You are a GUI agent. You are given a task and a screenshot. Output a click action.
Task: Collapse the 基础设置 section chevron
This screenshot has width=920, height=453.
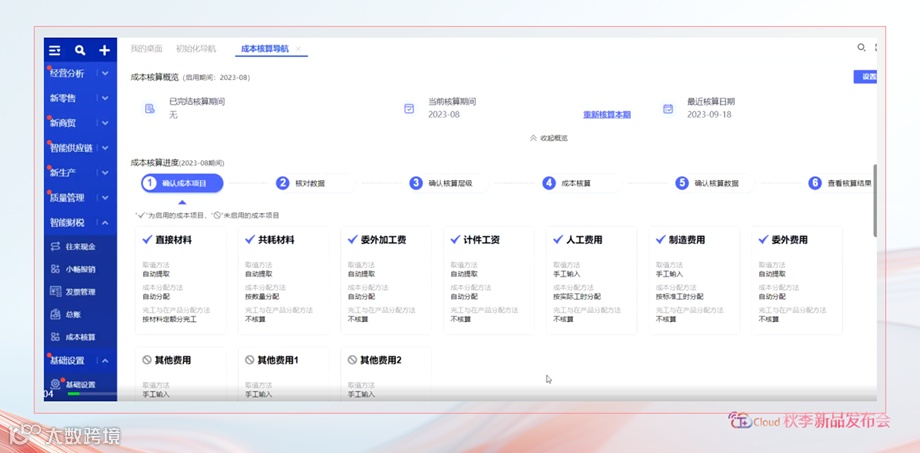[x=105, y=360]
